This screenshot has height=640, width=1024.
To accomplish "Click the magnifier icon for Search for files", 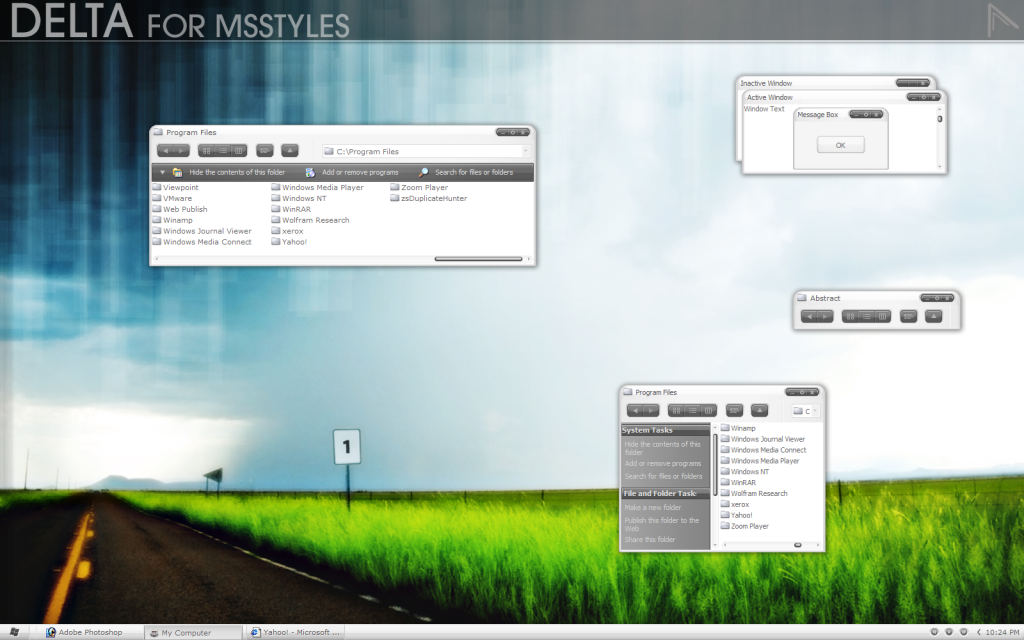I will (x=424, y=172).
